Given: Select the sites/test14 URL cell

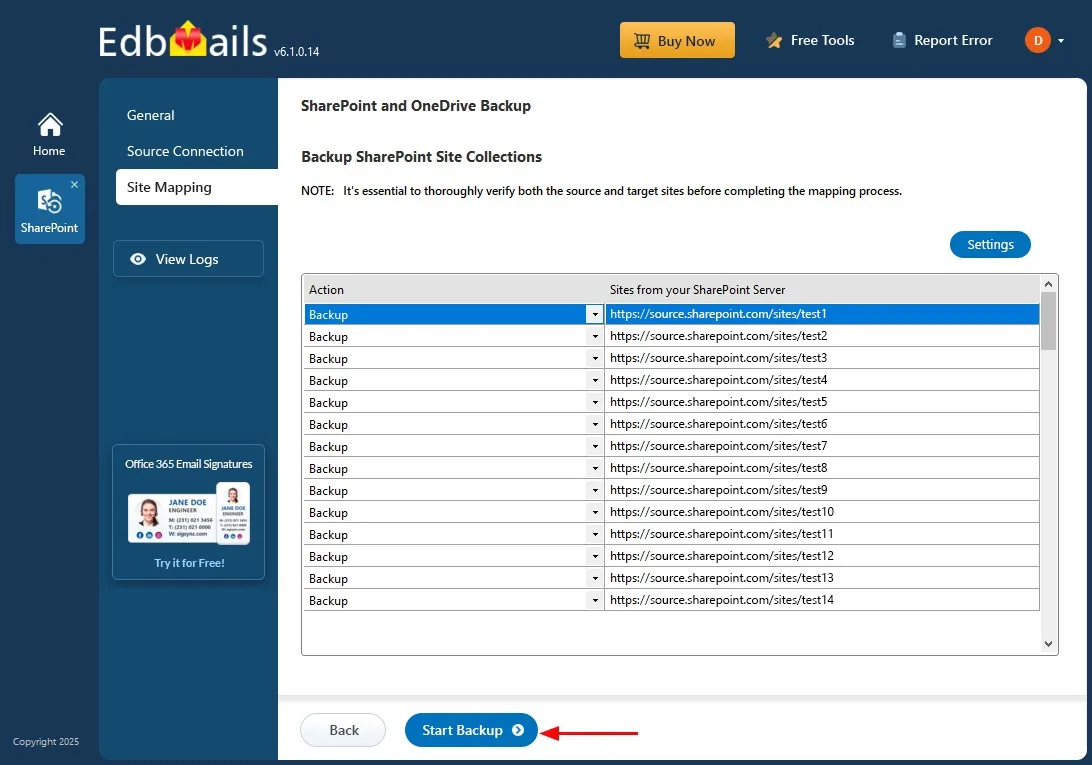Looking at the screenshot, I should (x=822, y=600).
